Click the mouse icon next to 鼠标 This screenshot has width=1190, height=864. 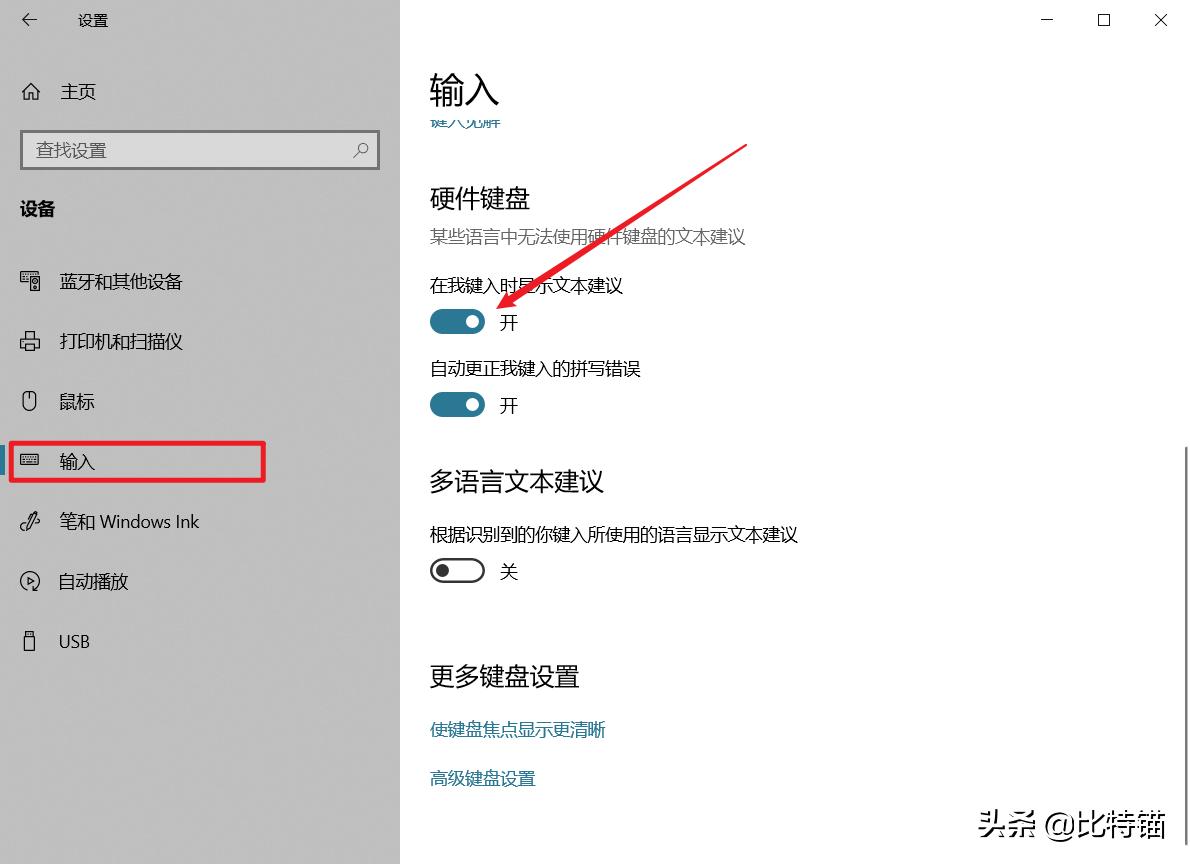click(x=29, y=401)
